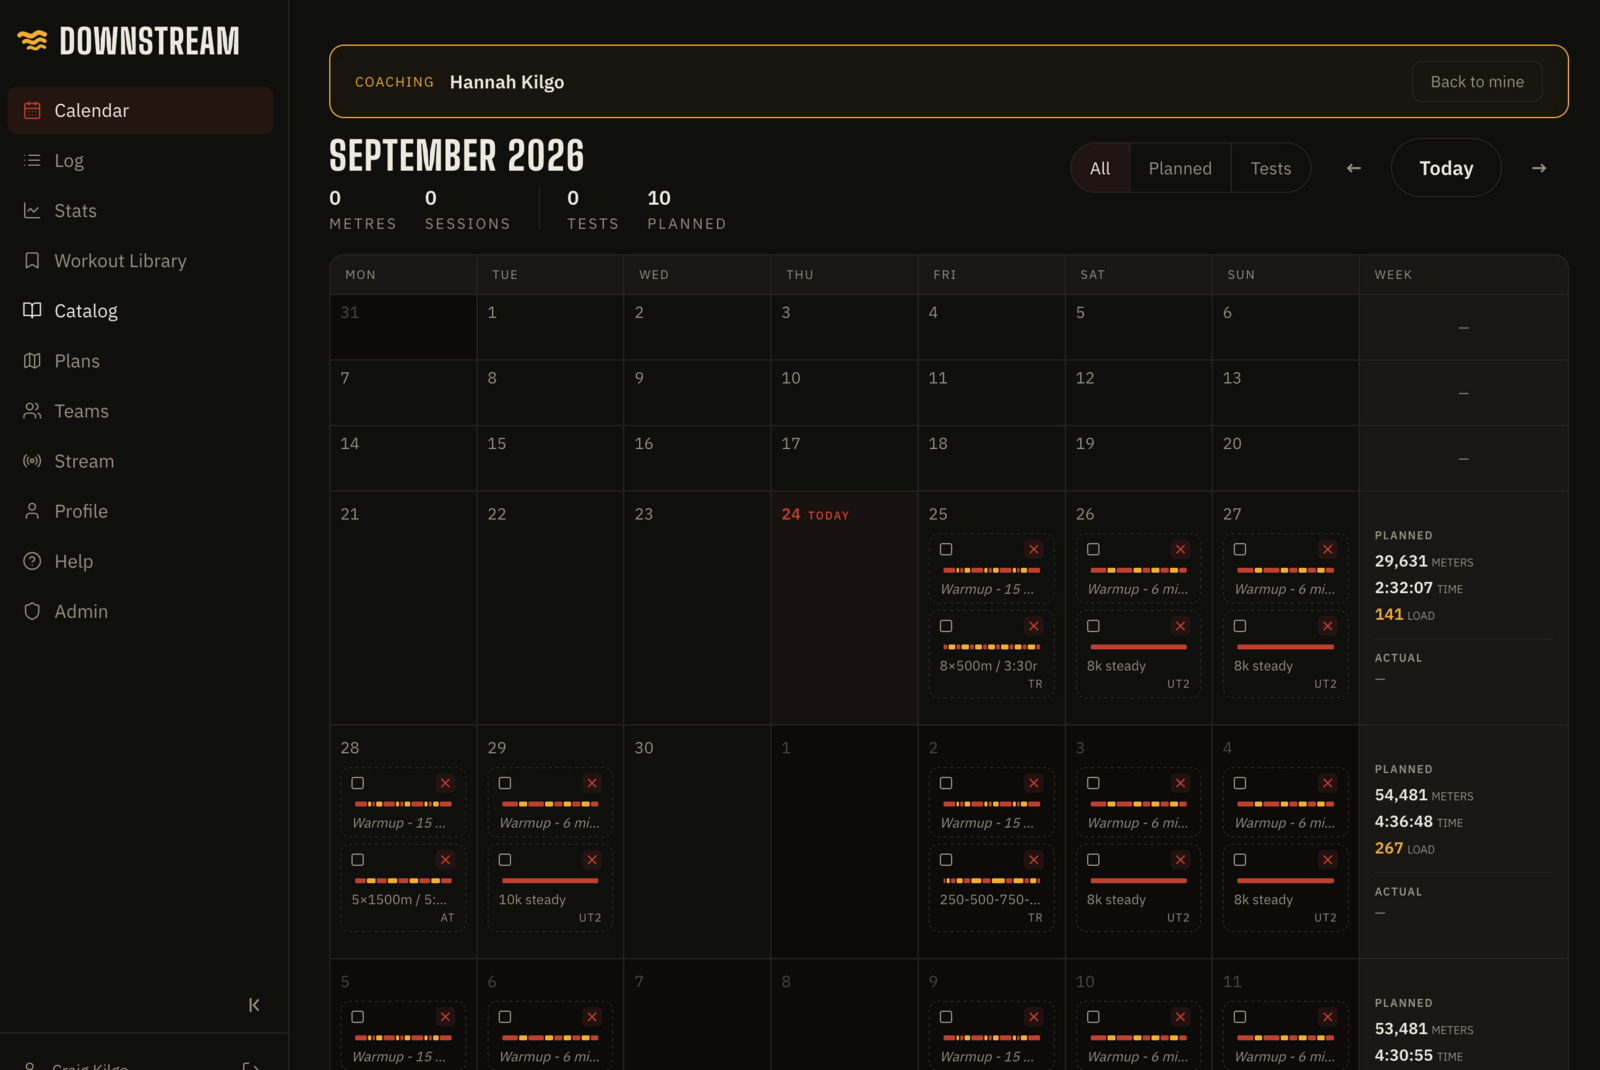The width and height of the screenshot is (1600, 1070).
Task: Click the Downstream logo
Action: click(x=129, y=41)
